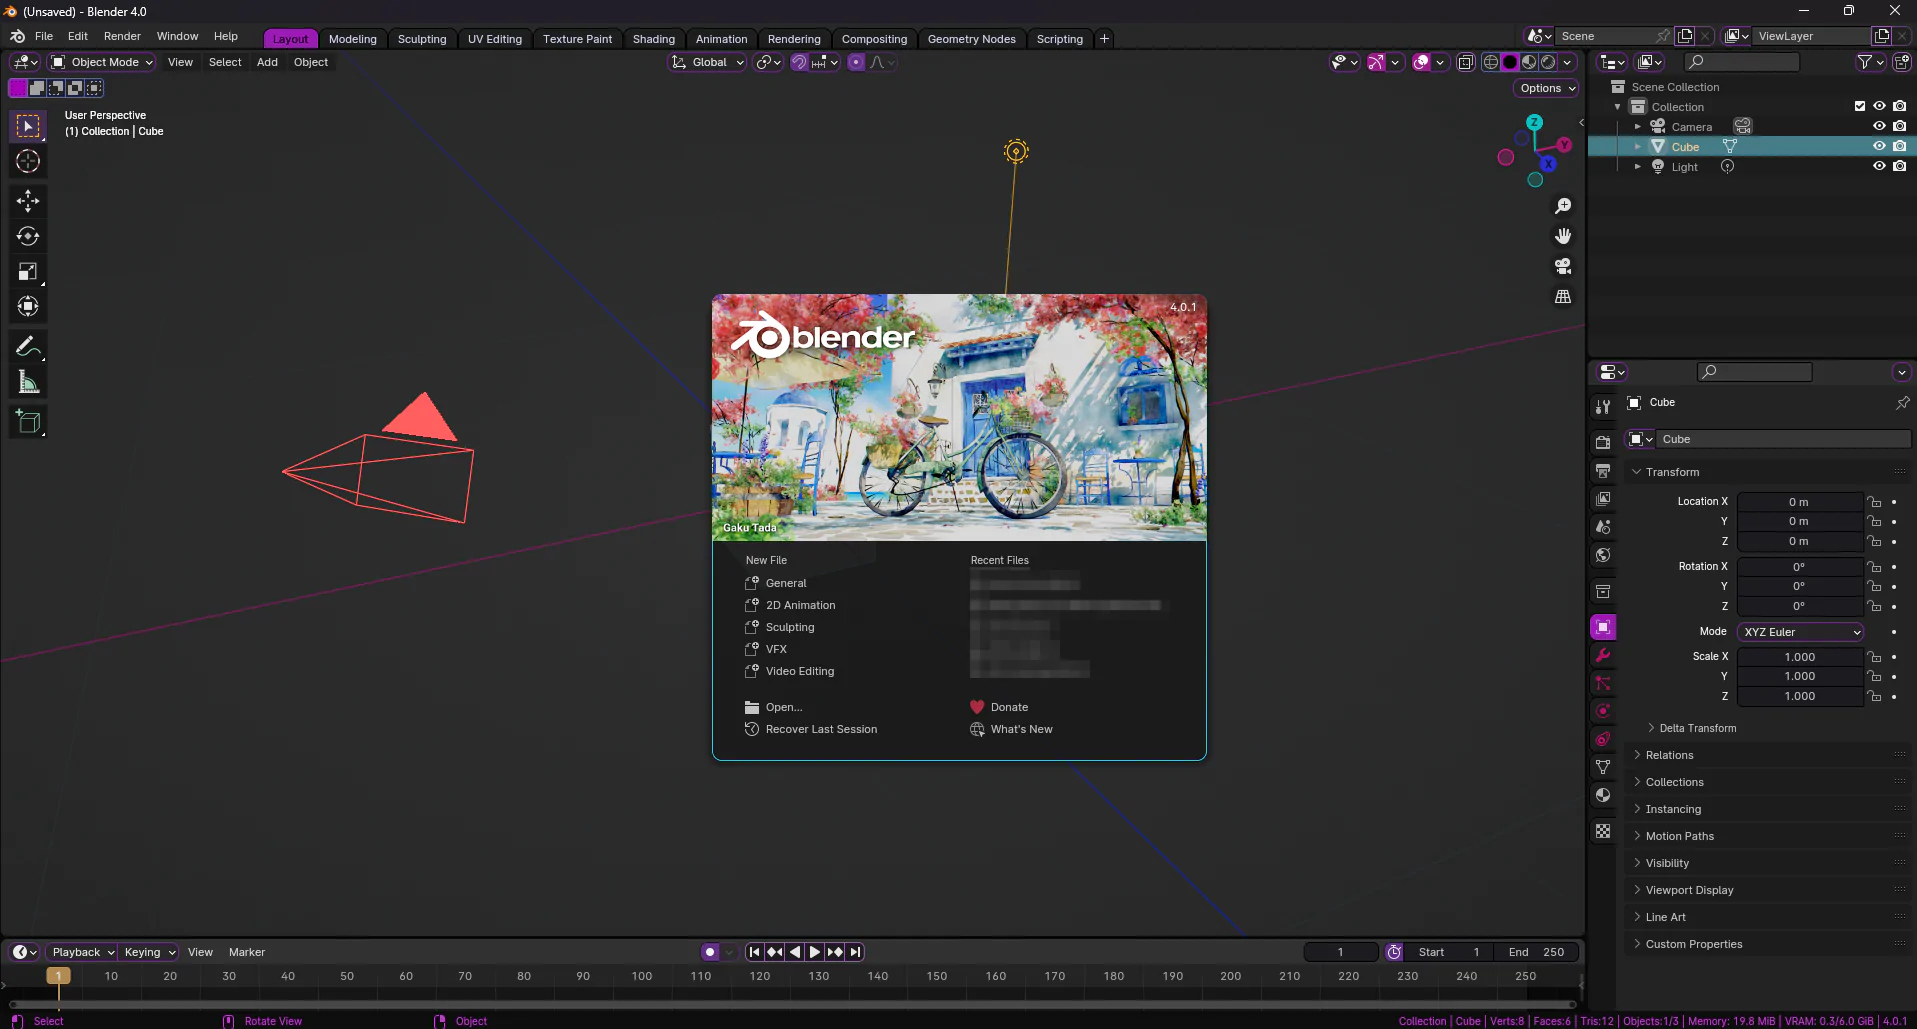Open the View Layer properties tab
The image size is (1917, 1029).
[x=1603, y=498]
